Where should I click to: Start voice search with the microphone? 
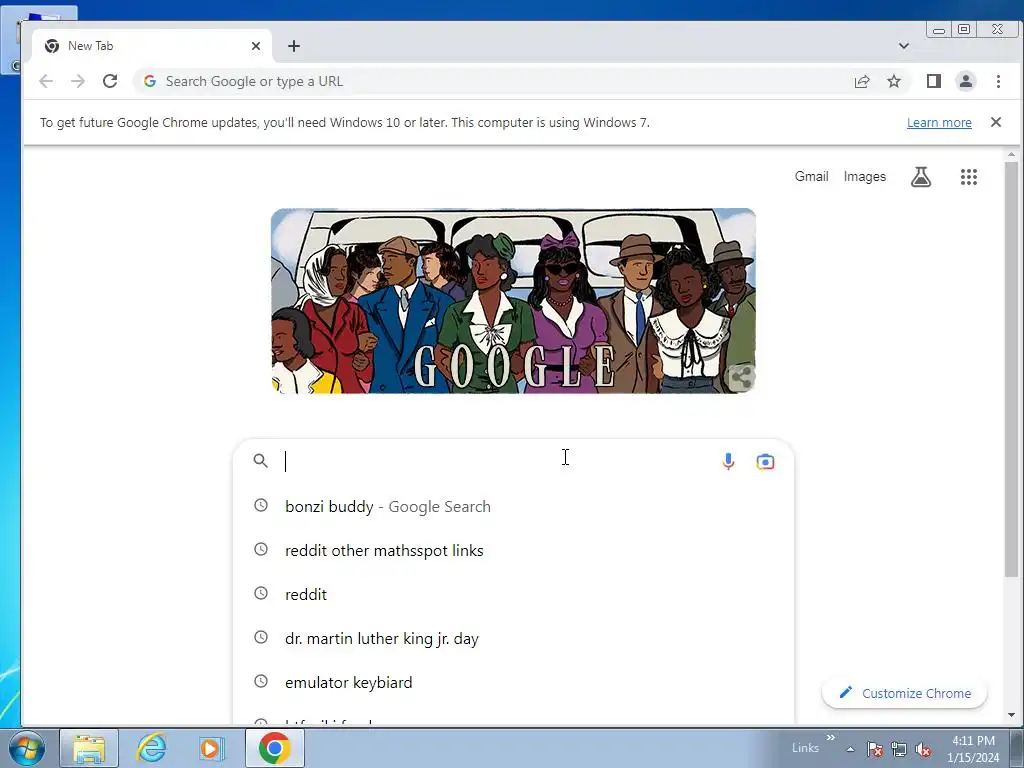[728, 462]
